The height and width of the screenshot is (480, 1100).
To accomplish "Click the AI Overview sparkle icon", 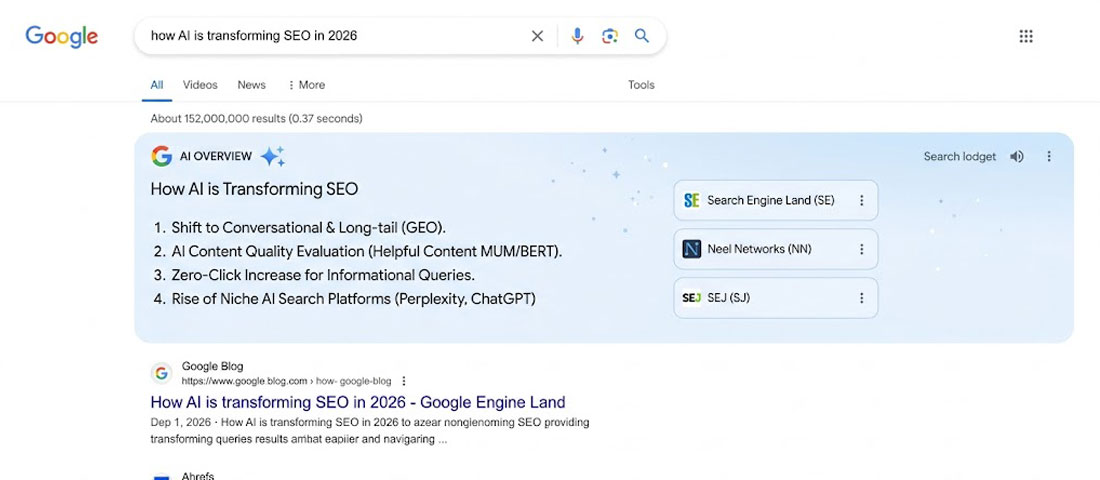I will [x=273, y=156].
